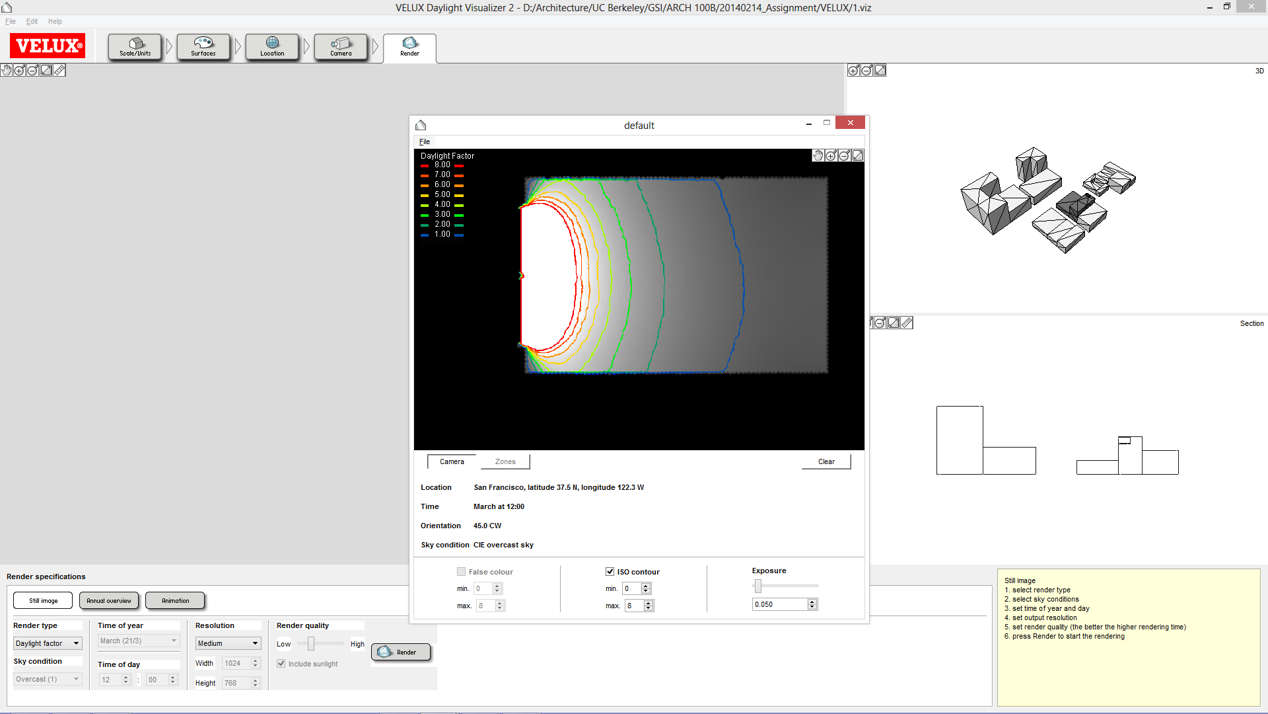Select Still image mode
1268x714 pixels.
pyautogui.click(x=43, y=601)
